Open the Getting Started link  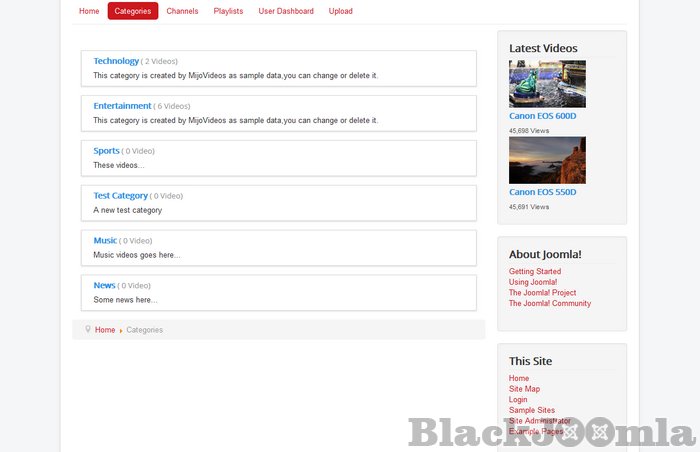[x=535, y=271]
